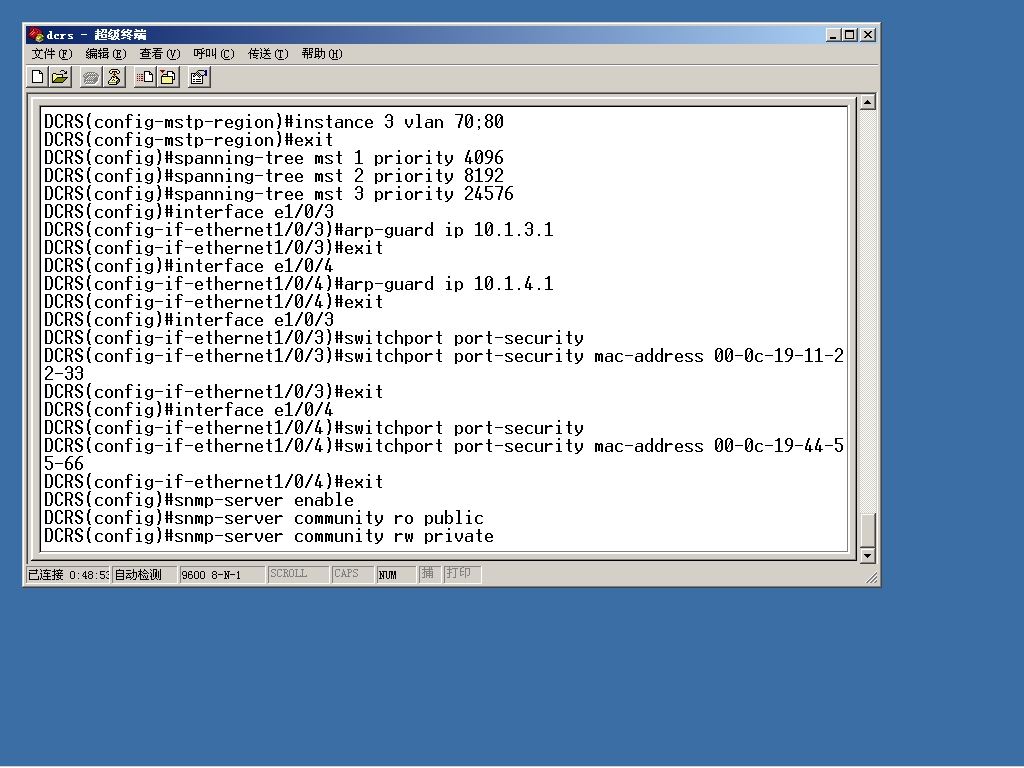Click line 'spanning-tree mst 3 priority 24576'
Screen dimensions: 1024x768
pos(279,194)
